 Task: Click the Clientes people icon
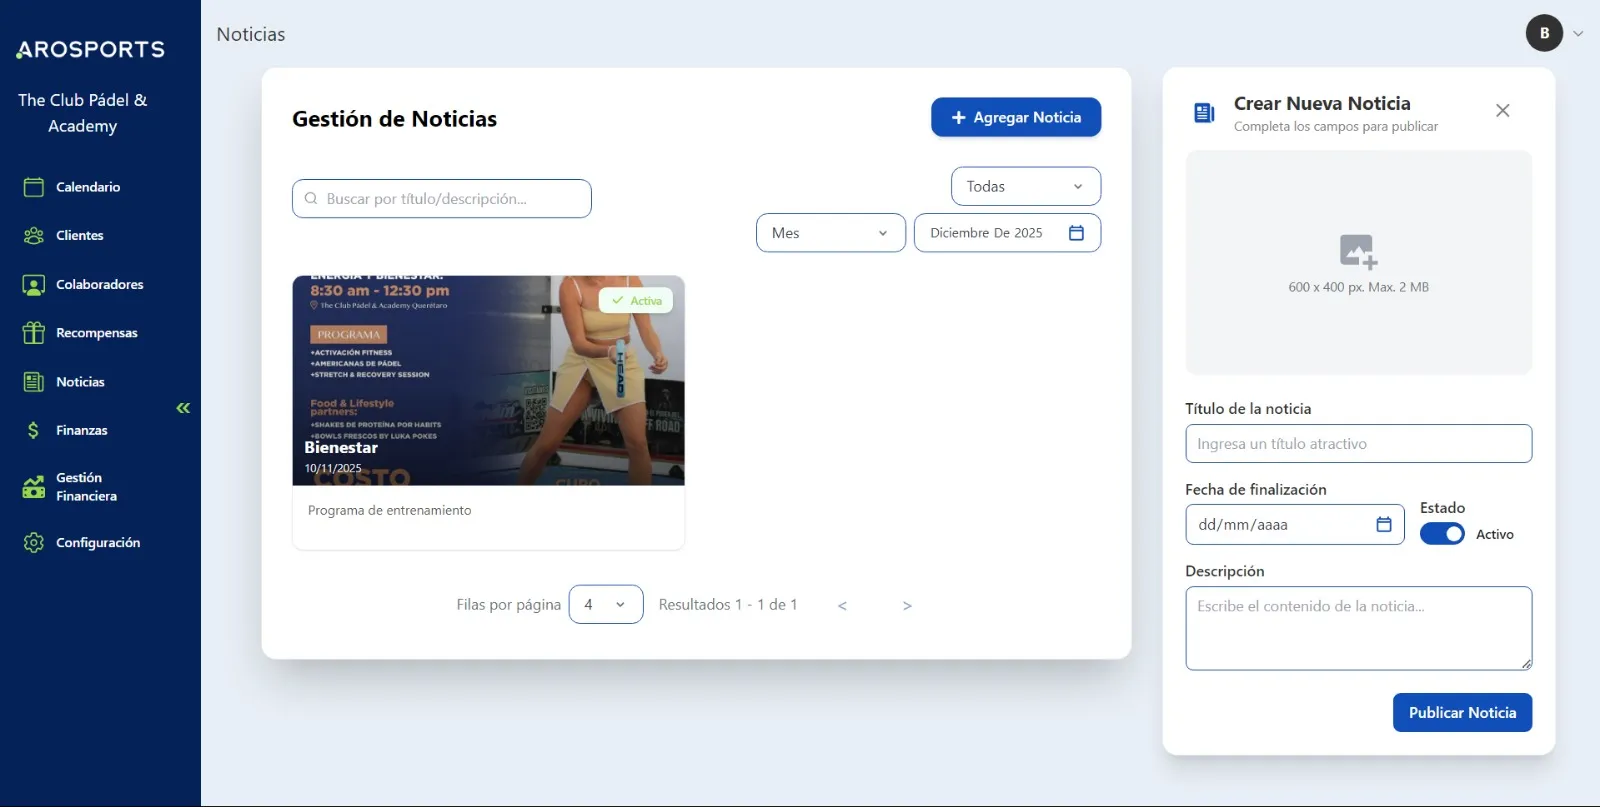coord(34,236)
